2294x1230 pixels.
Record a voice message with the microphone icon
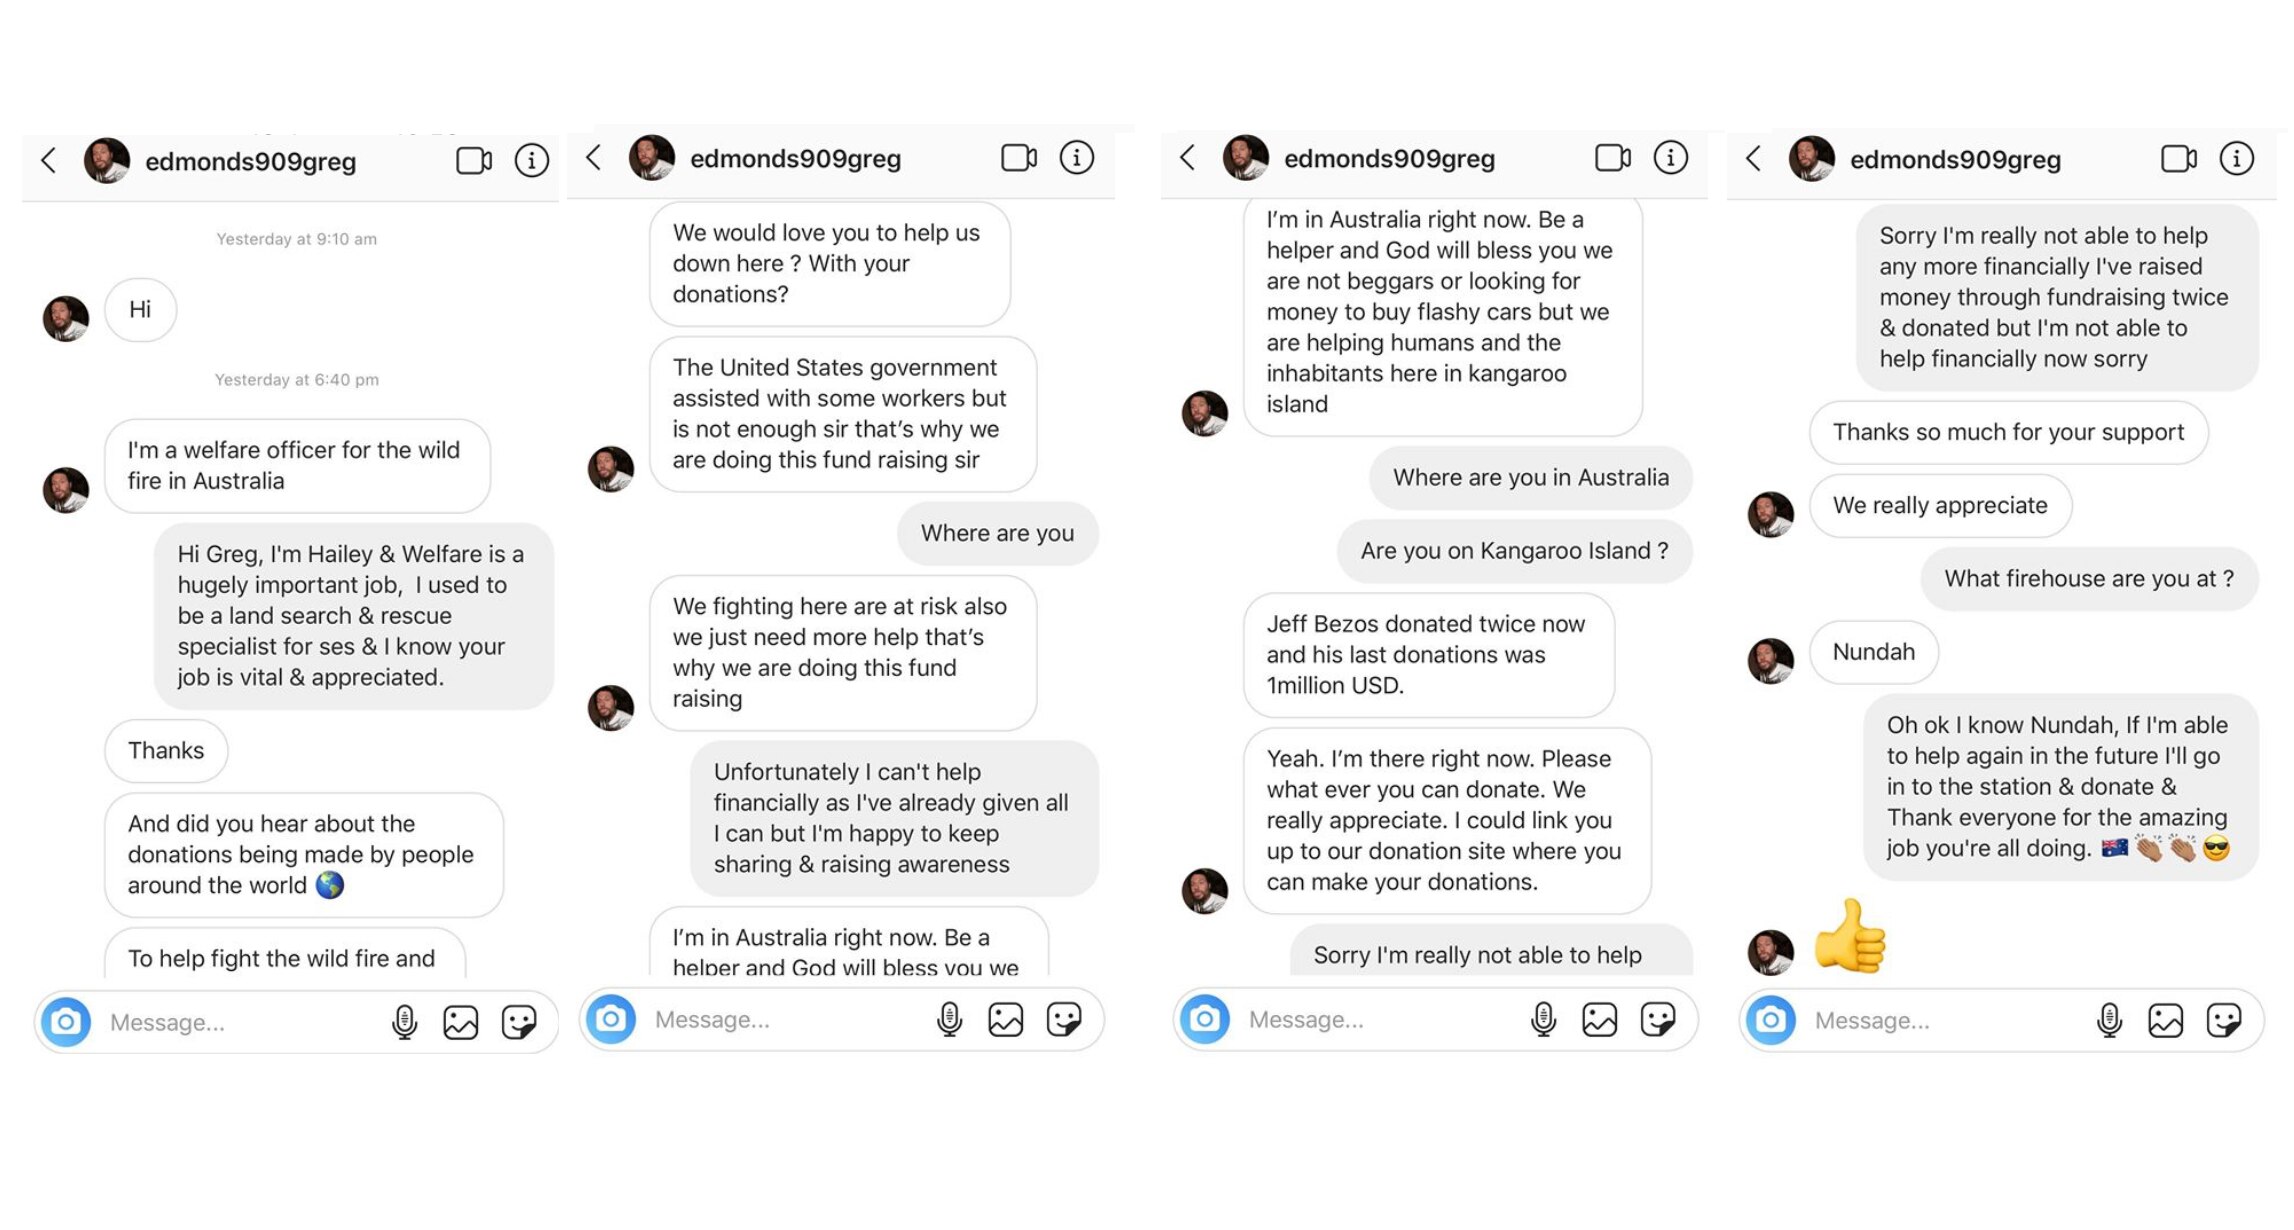405,1022
